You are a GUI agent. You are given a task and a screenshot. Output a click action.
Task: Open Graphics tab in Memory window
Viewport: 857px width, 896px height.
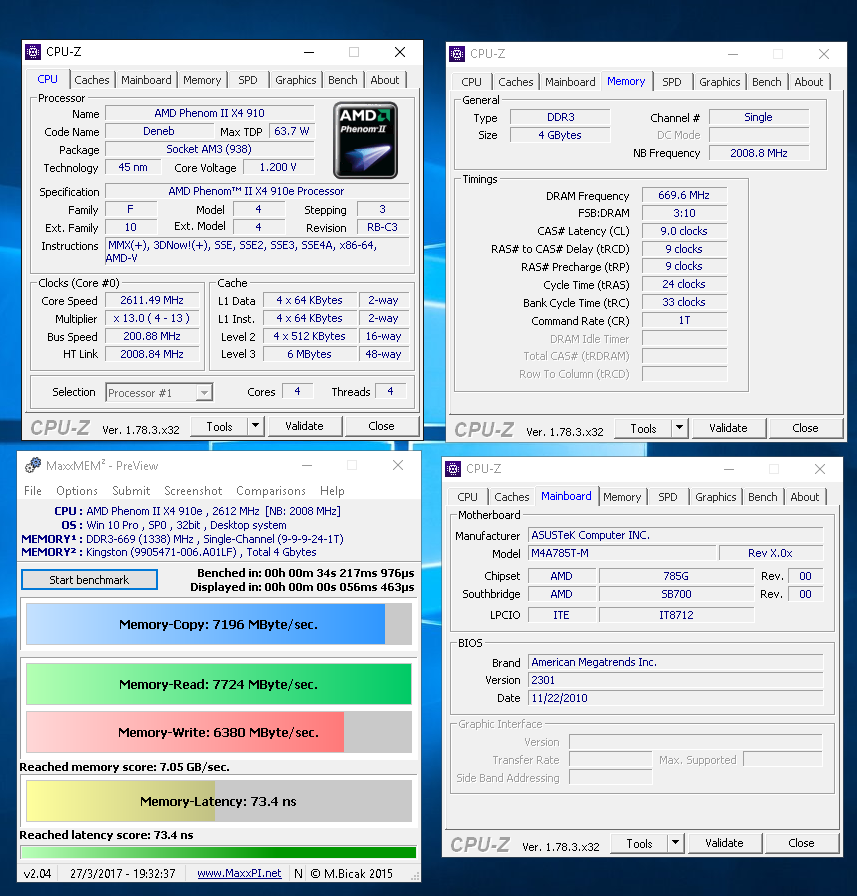[x=720, y=82]
